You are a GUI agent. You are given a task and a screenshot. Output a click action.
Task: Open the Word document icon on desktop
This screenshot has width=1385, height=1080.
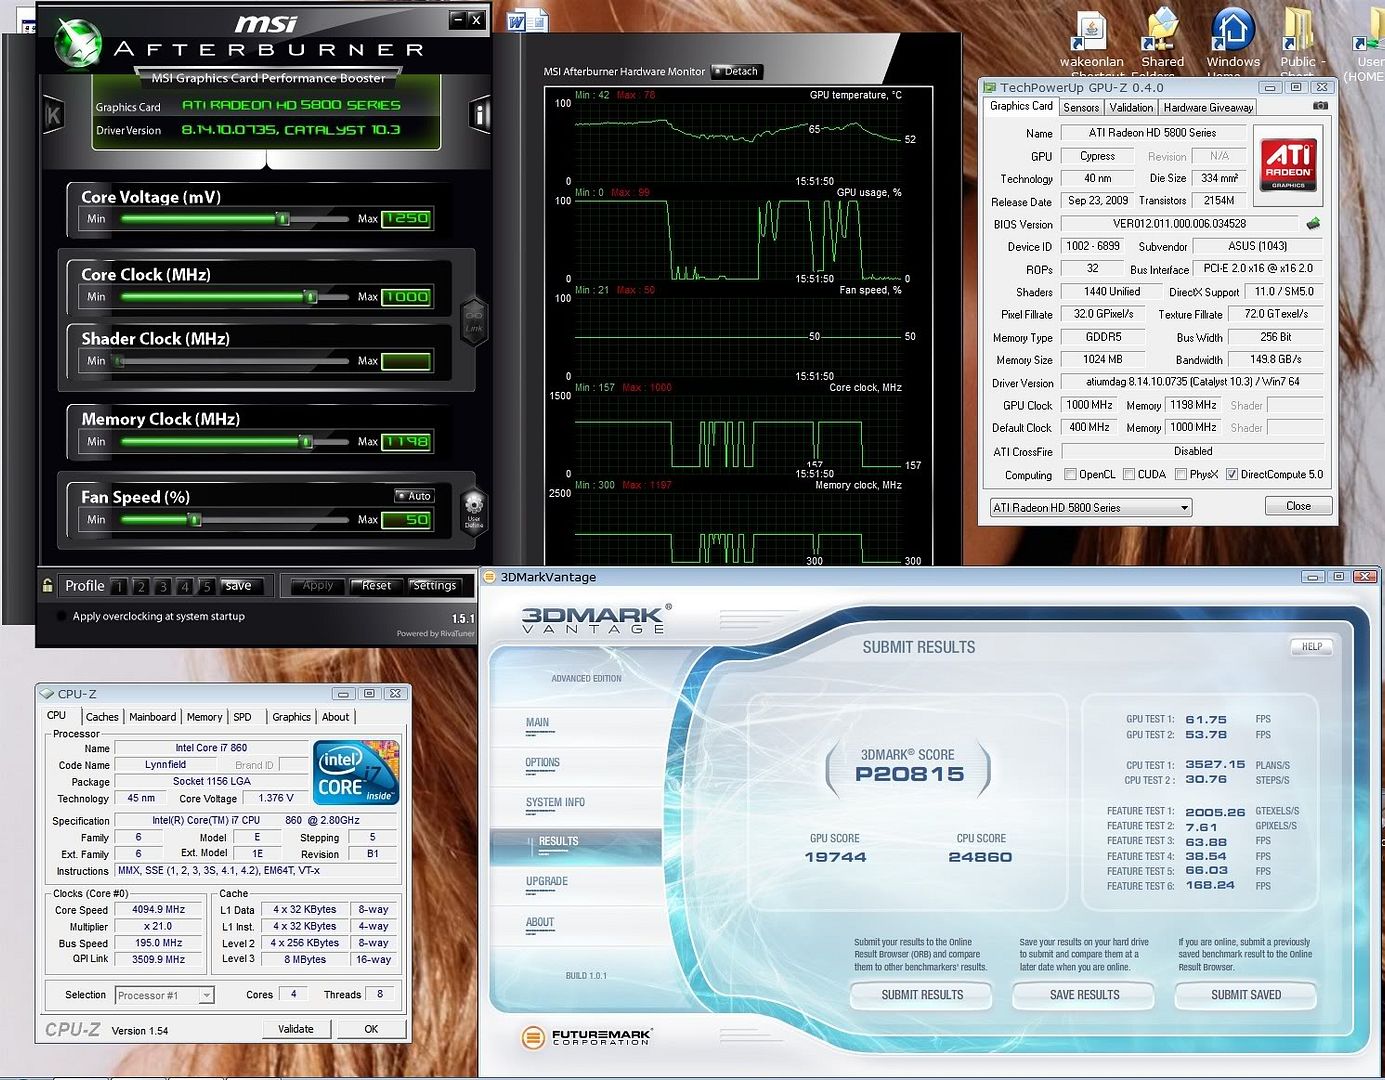526,22
